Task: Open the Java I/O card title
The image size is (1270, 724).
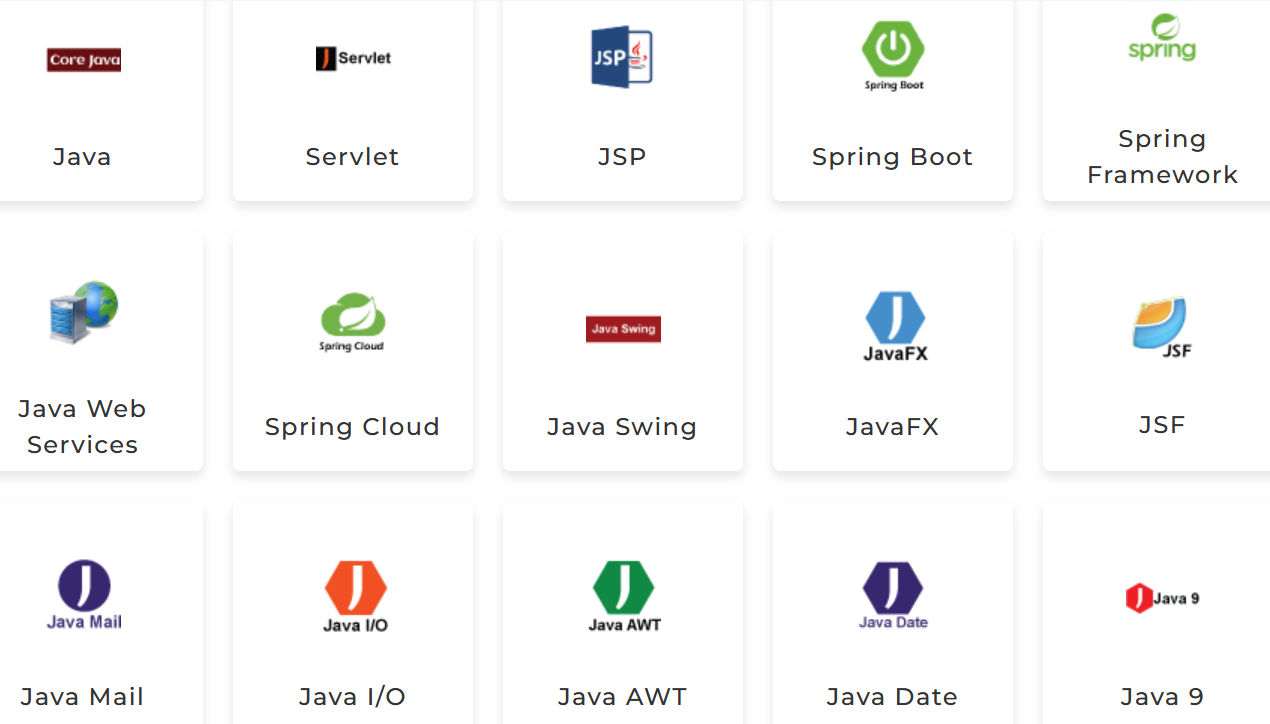Action: point(352,697)
